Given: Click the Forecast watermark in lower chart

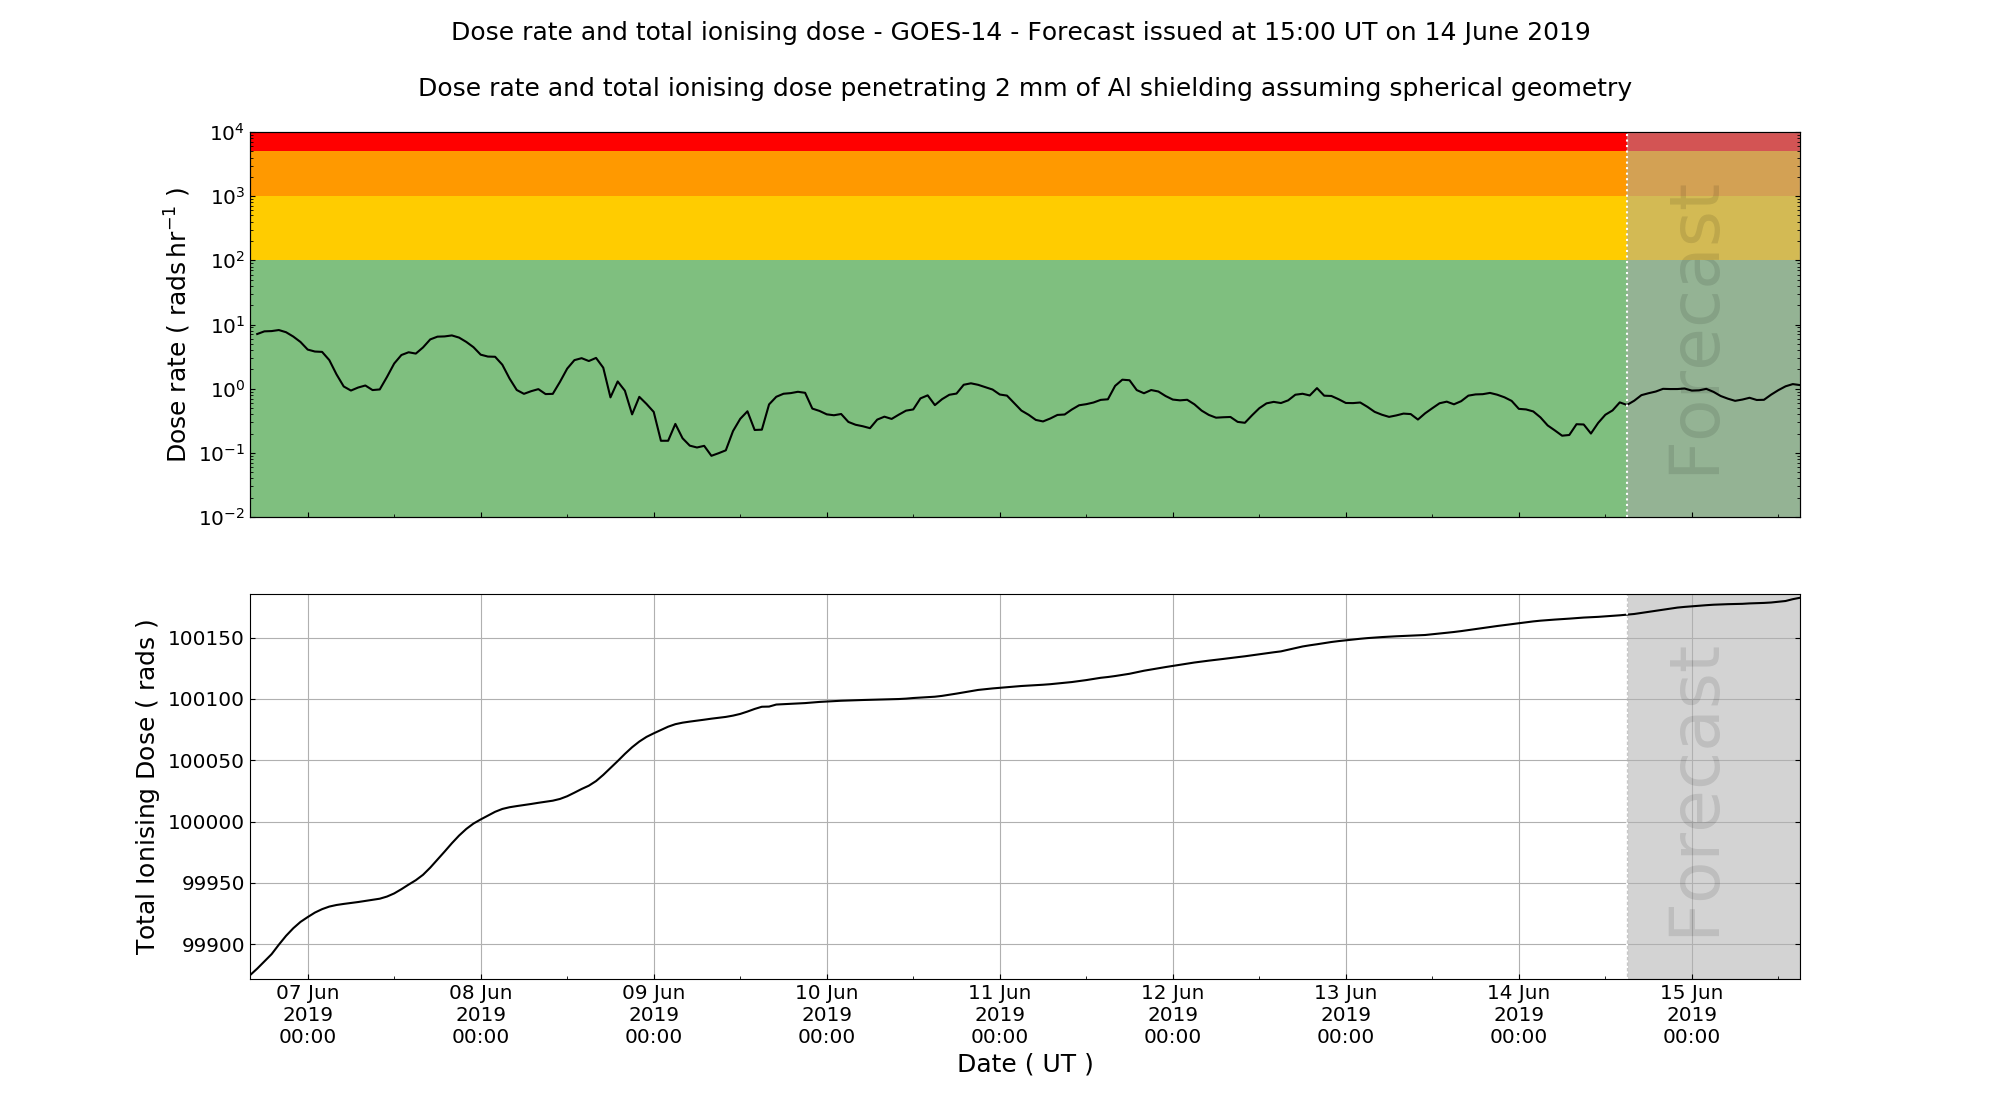Looking at the screenshot, I should click(x=1695, y=792).
